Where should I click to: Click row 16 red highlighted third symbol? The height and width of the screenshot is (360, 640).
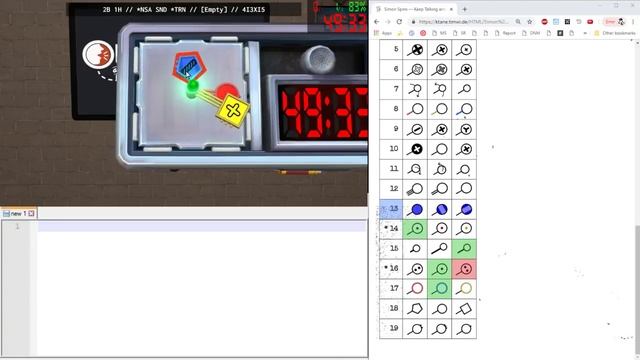point(464,269)
